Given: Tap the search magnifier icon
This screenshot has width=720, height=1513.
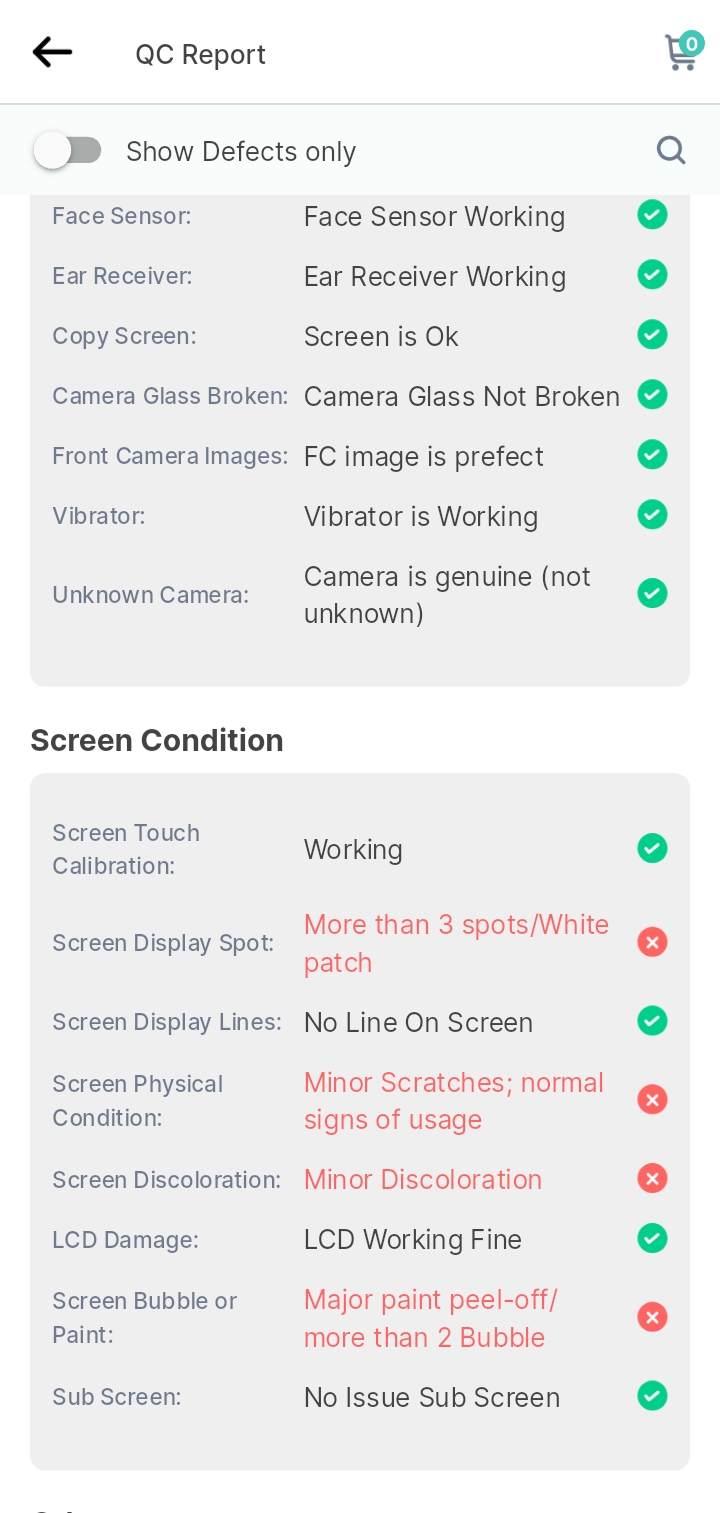Looking at the screenshot, I should (671, 151).
